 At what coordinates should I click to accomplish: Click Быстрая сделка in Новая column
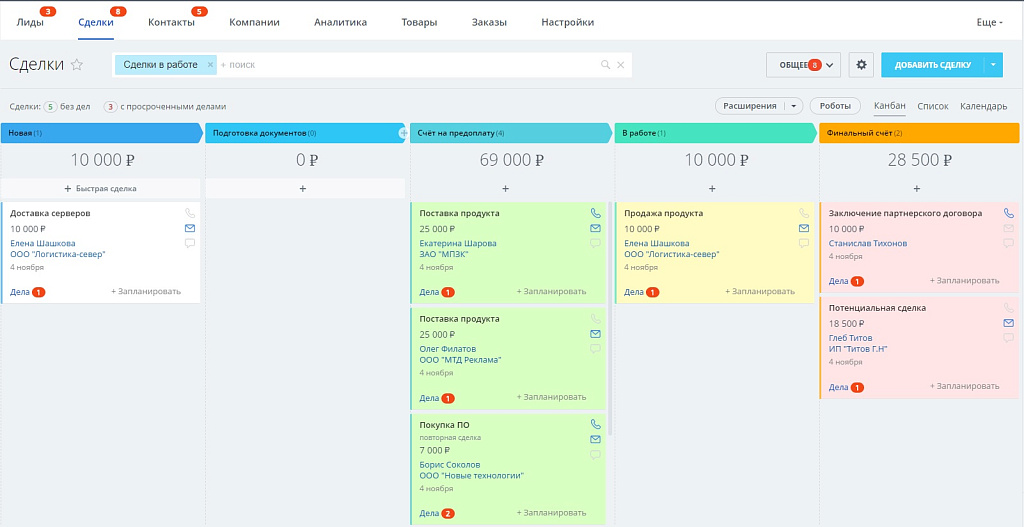coord(100,188)
